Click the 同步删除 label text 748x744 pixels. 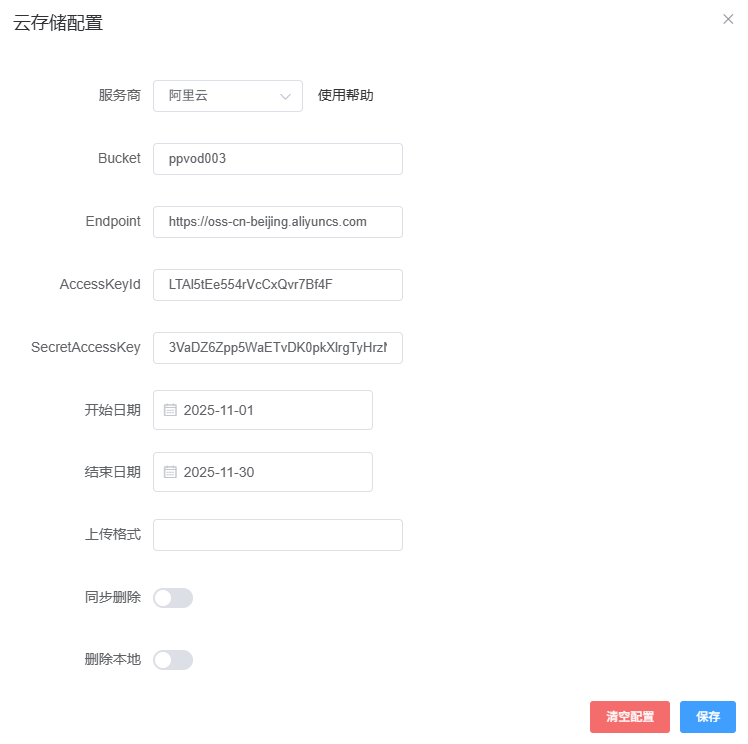112,598
